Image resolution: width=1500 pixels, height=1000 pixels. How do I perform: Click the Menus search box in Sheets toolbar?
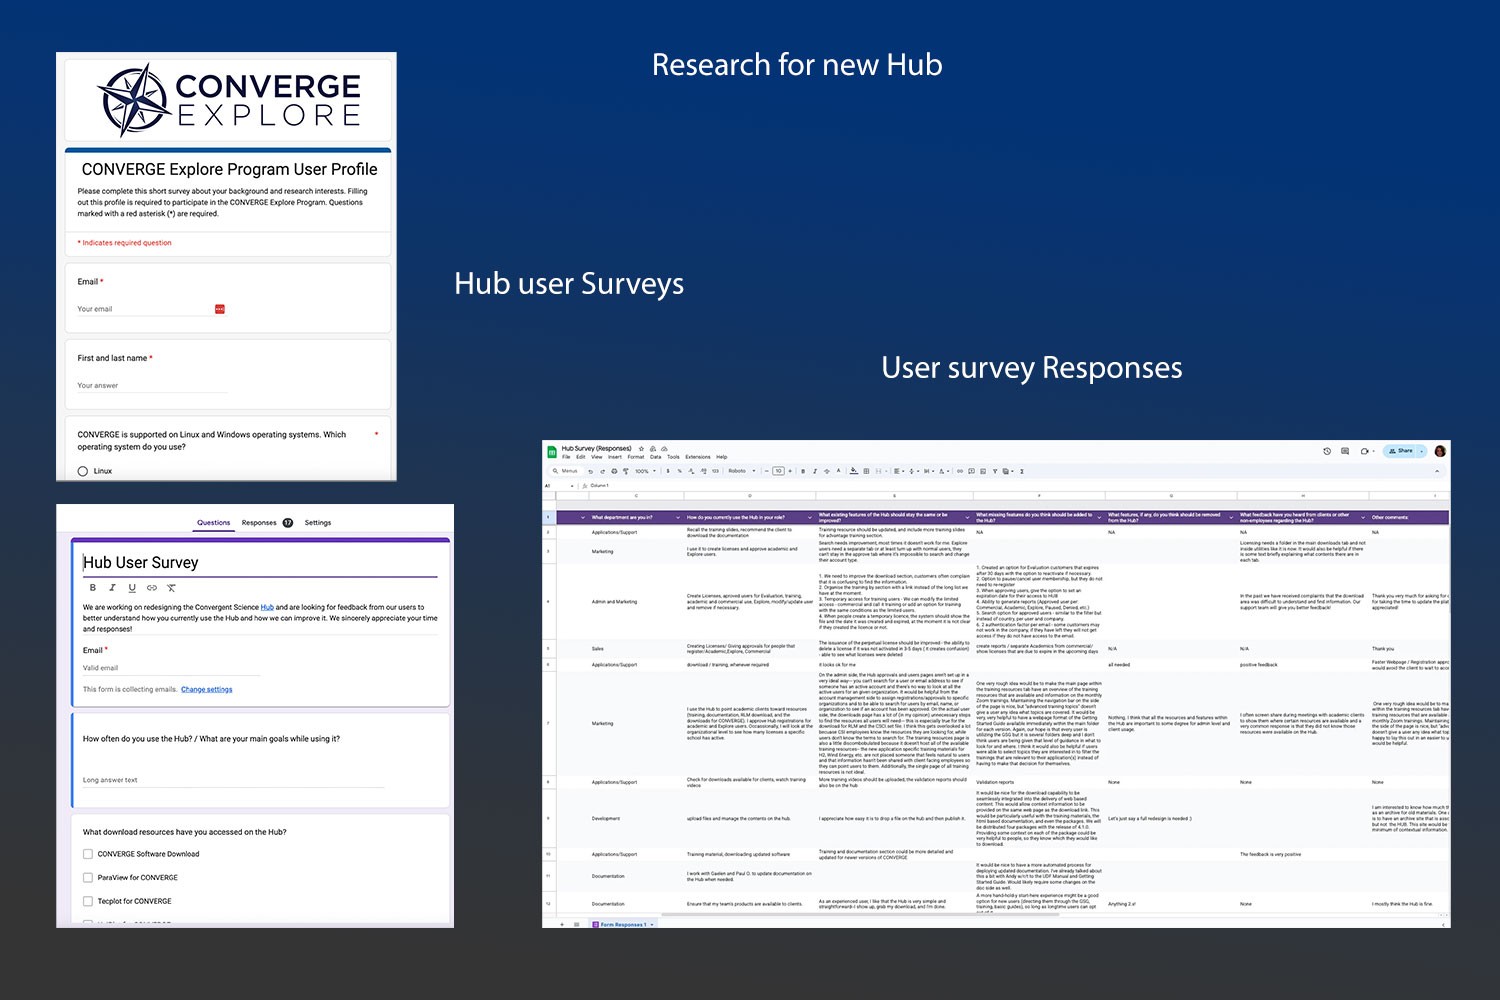click(x=566, y=471)
